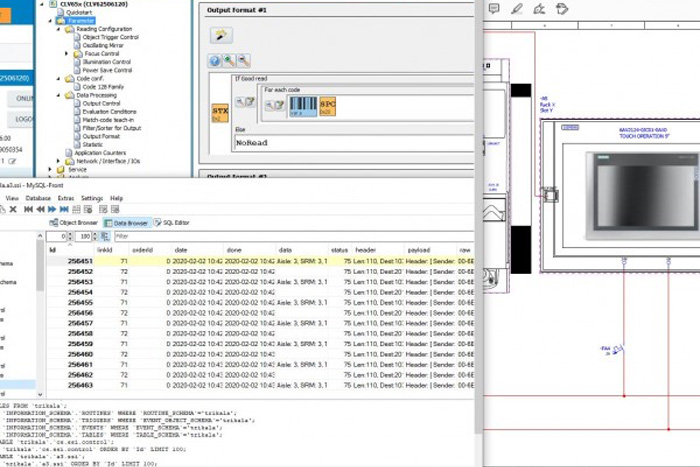Click the grid icon after the last-record button

pos(76,209)
